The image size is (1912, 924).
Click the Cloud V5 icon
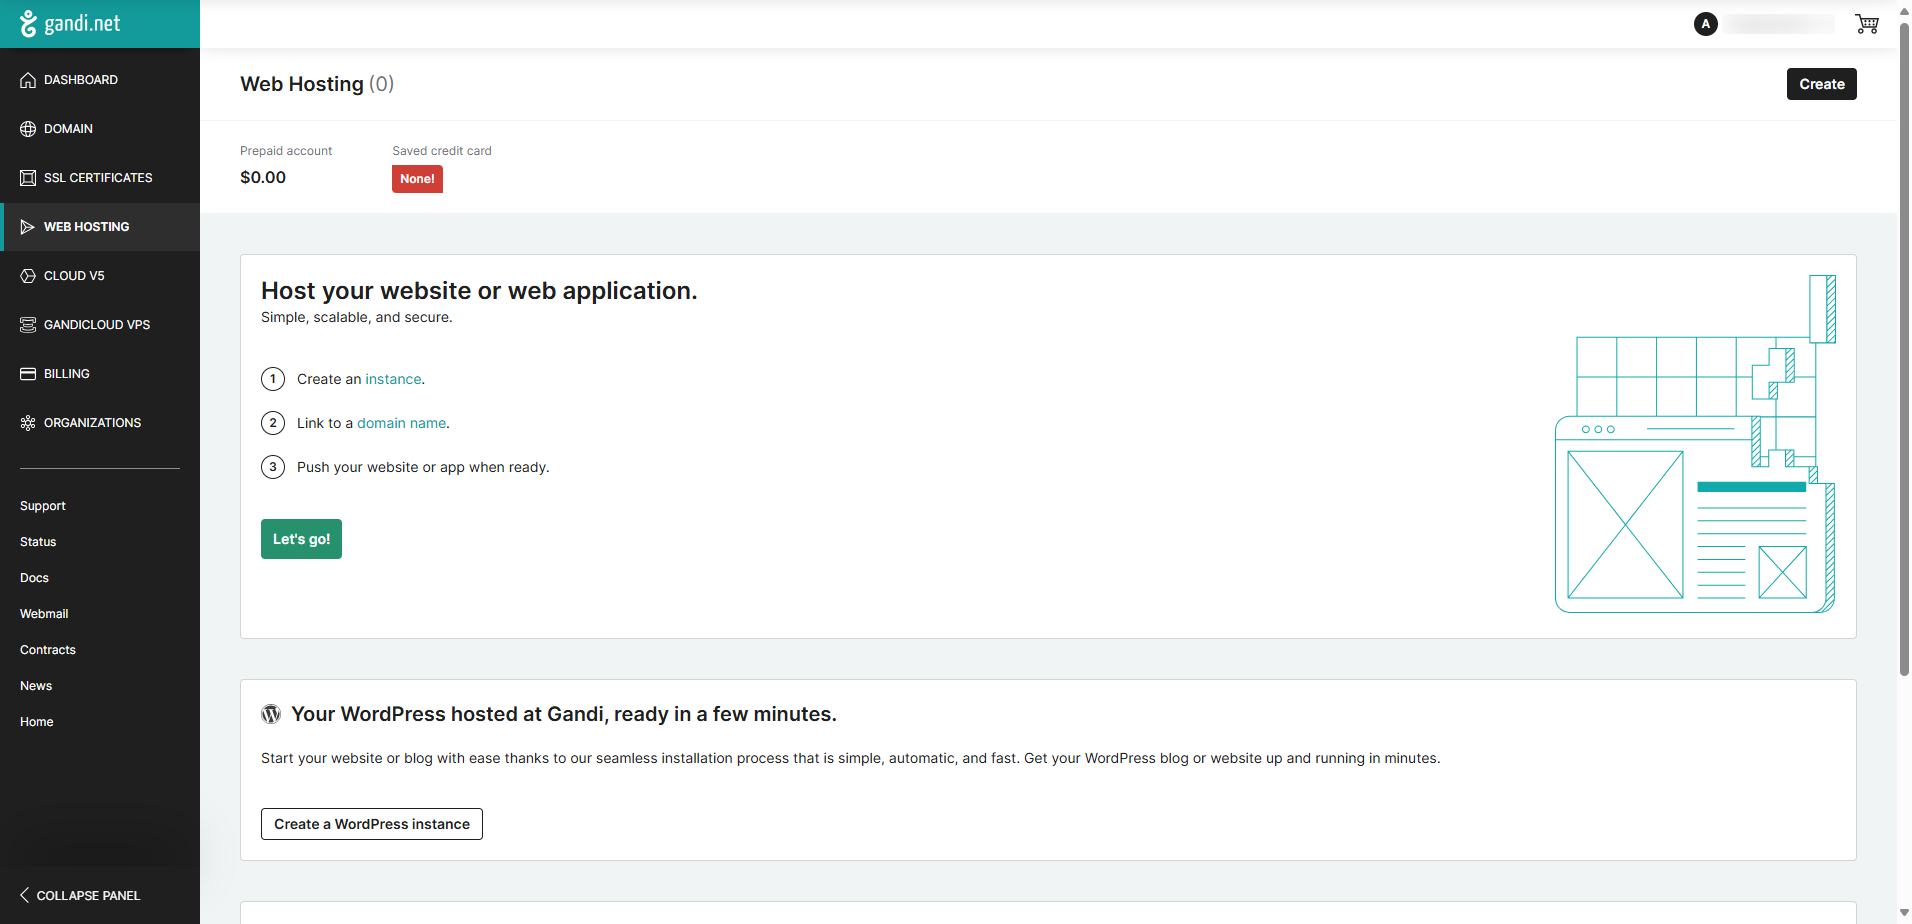[x=28, y=276]
